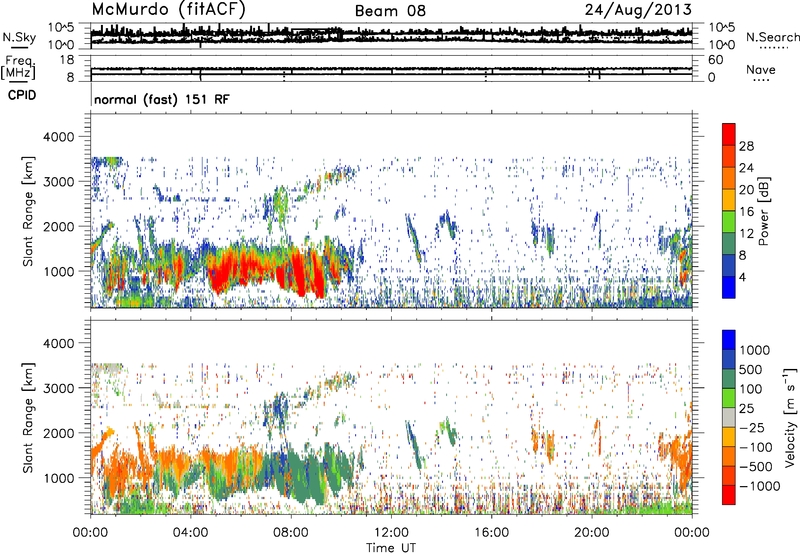This screenshot has width=800, height=554.
Task: Click the Power [dB] colorbar title
Action: 763,211
